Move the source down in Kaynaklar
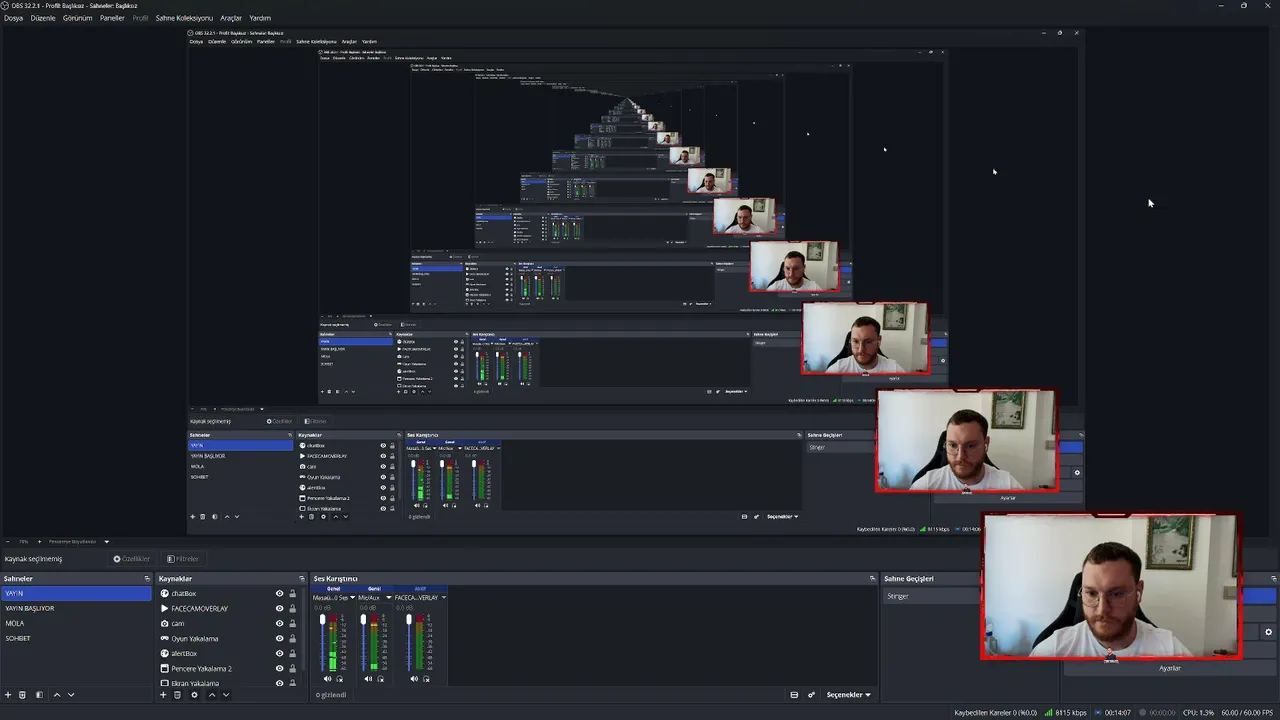This screenshot has height=720, width=1280. (226, 695)
